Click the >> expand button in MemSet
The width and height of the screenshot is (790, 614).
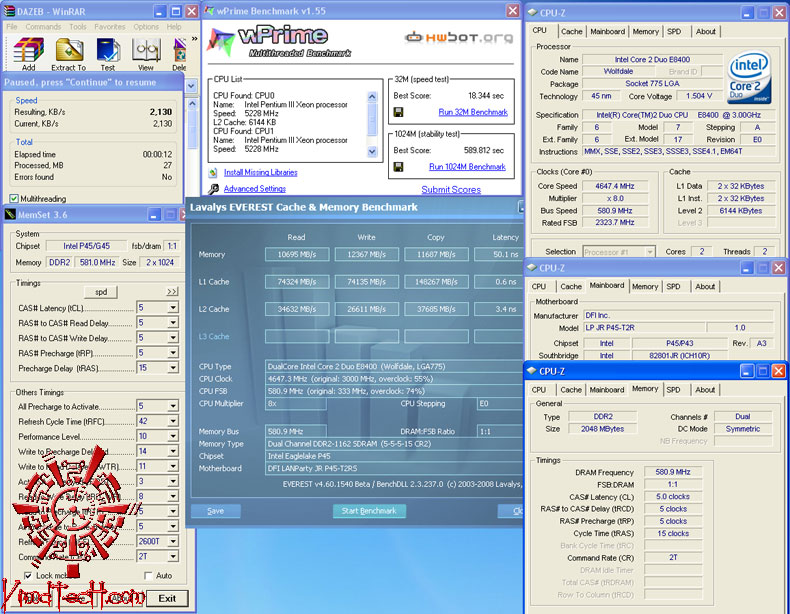(172, 292)
